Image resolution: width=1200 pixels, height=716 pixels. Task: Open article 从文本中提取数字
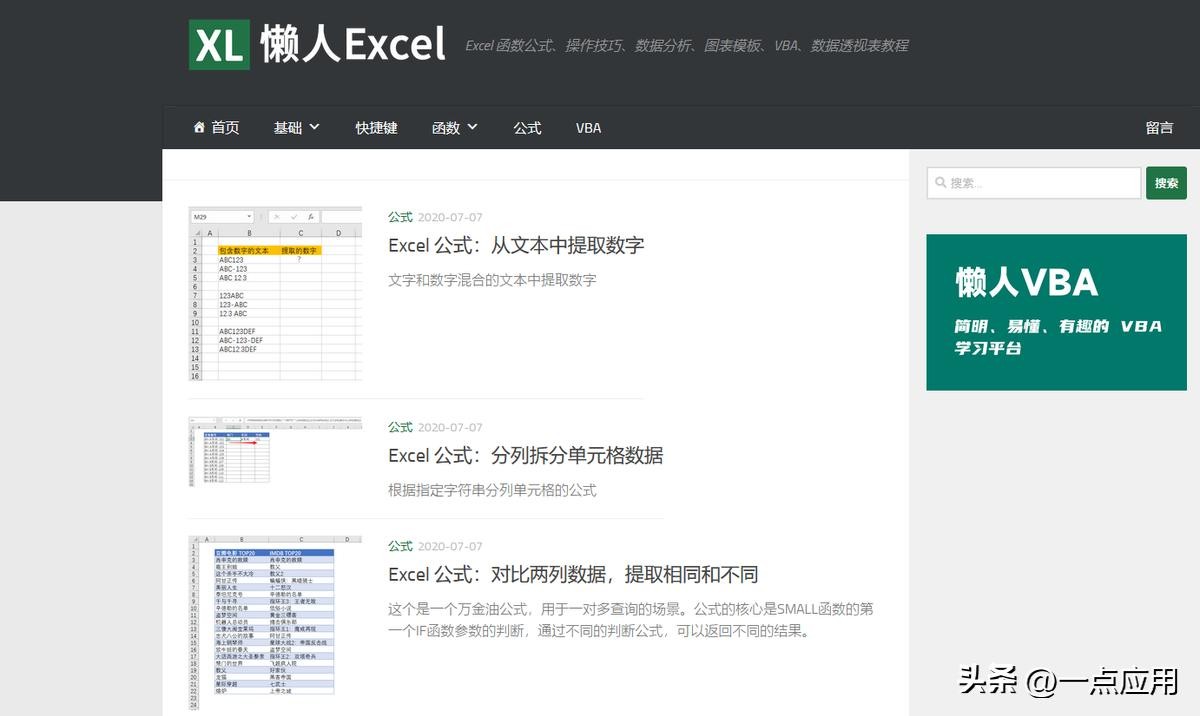(x=516, y=245)
